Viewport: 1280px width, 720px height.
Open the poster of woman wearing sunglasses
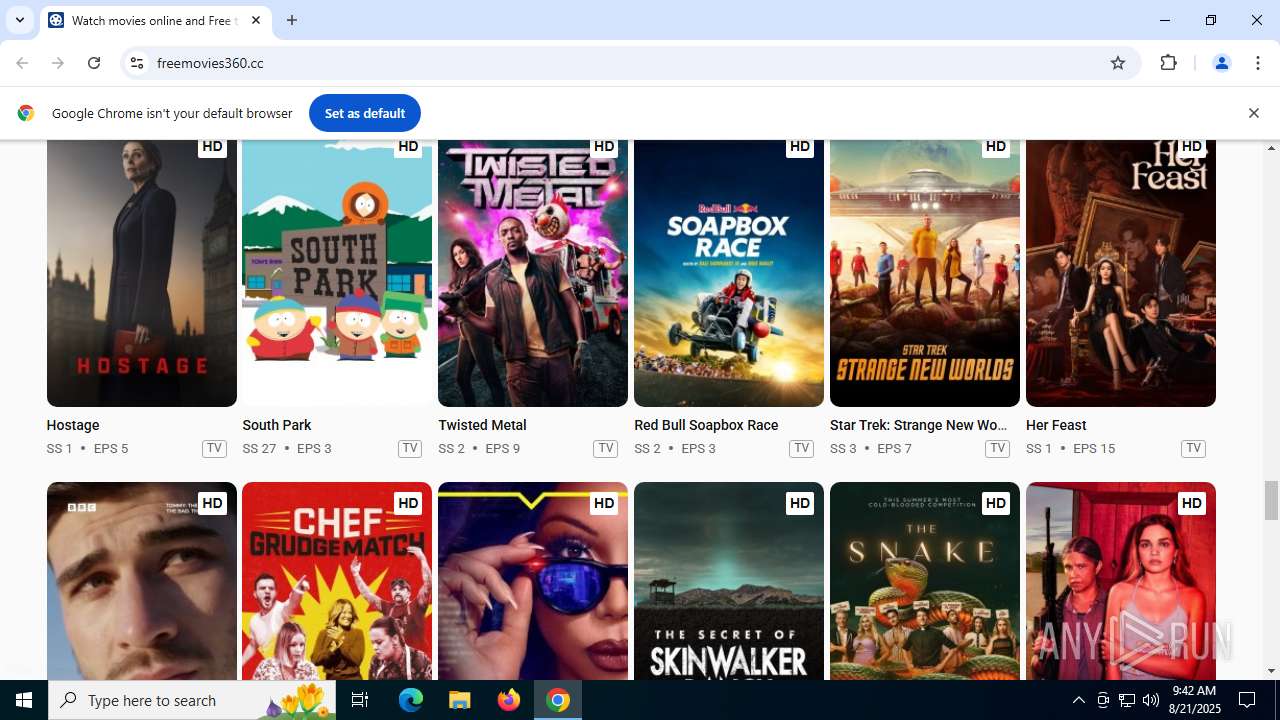(x=533, y=581)
